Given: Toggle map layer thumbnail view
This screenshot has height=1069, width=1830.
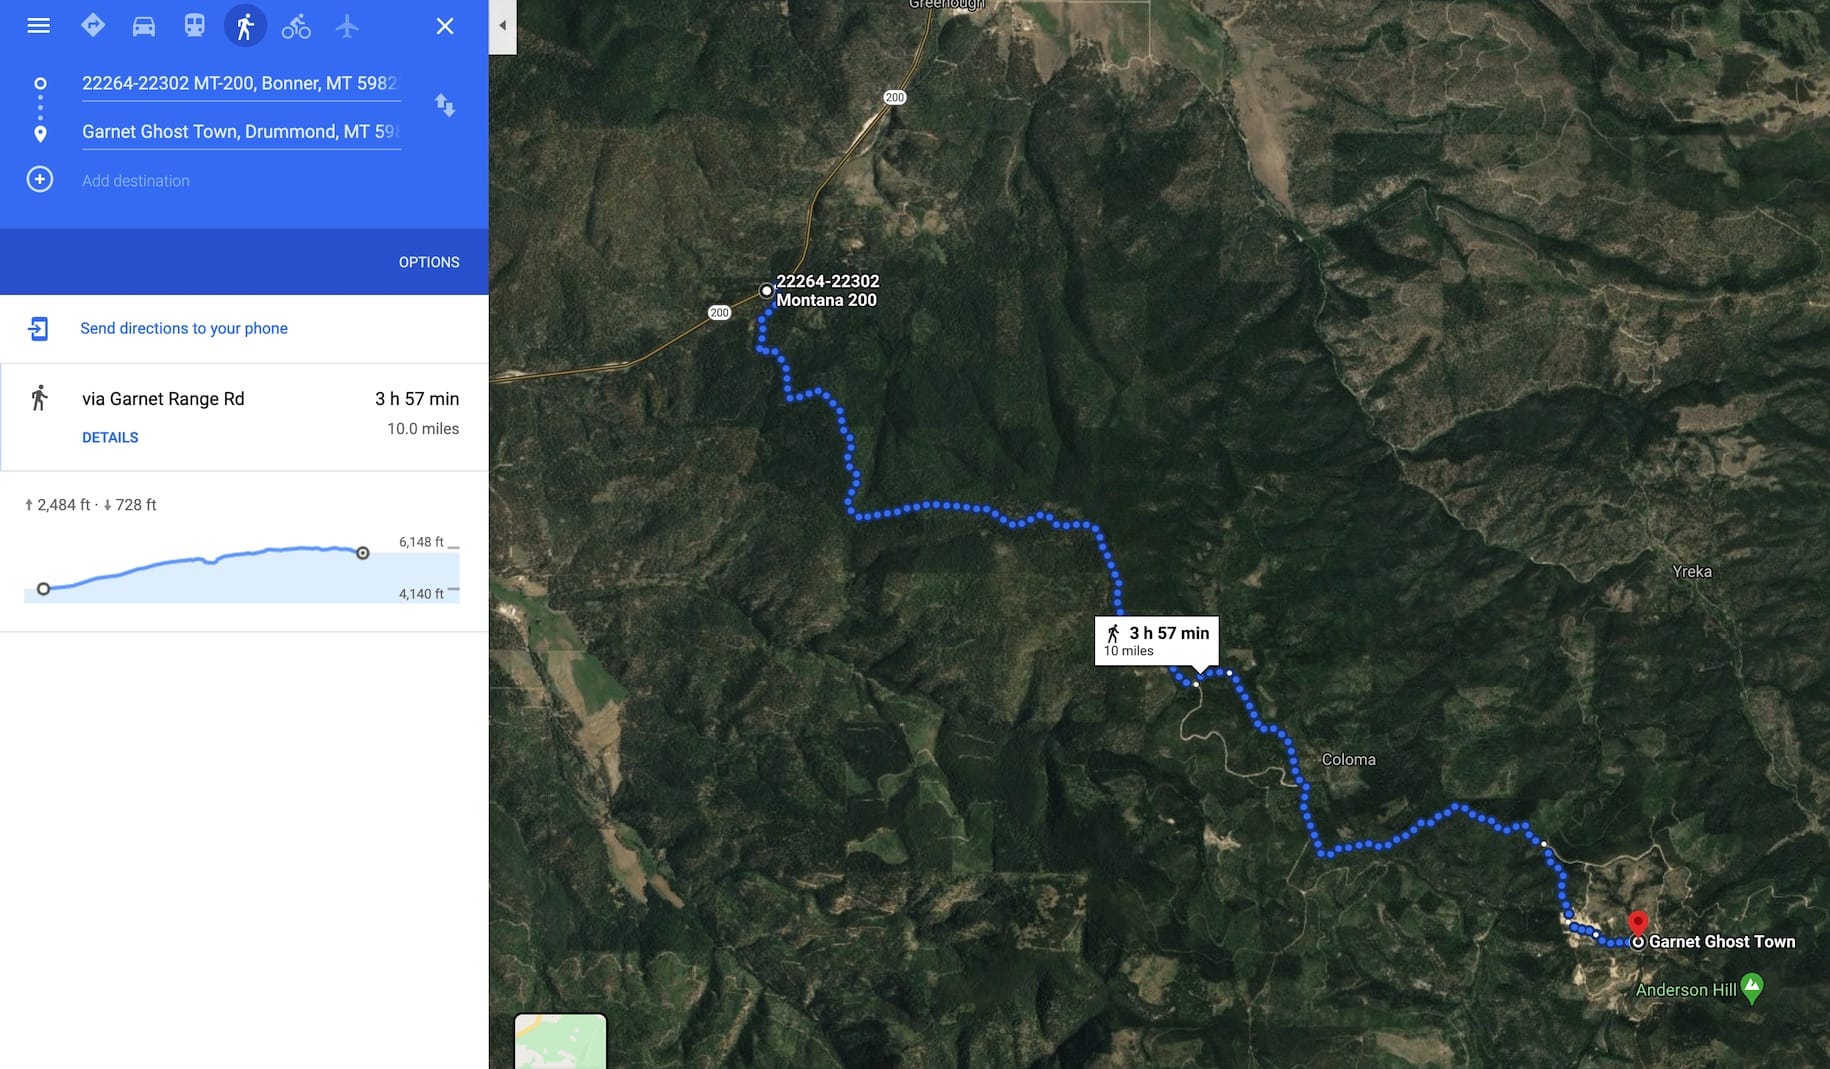Looking at the screenshot, I should 560,1041.
